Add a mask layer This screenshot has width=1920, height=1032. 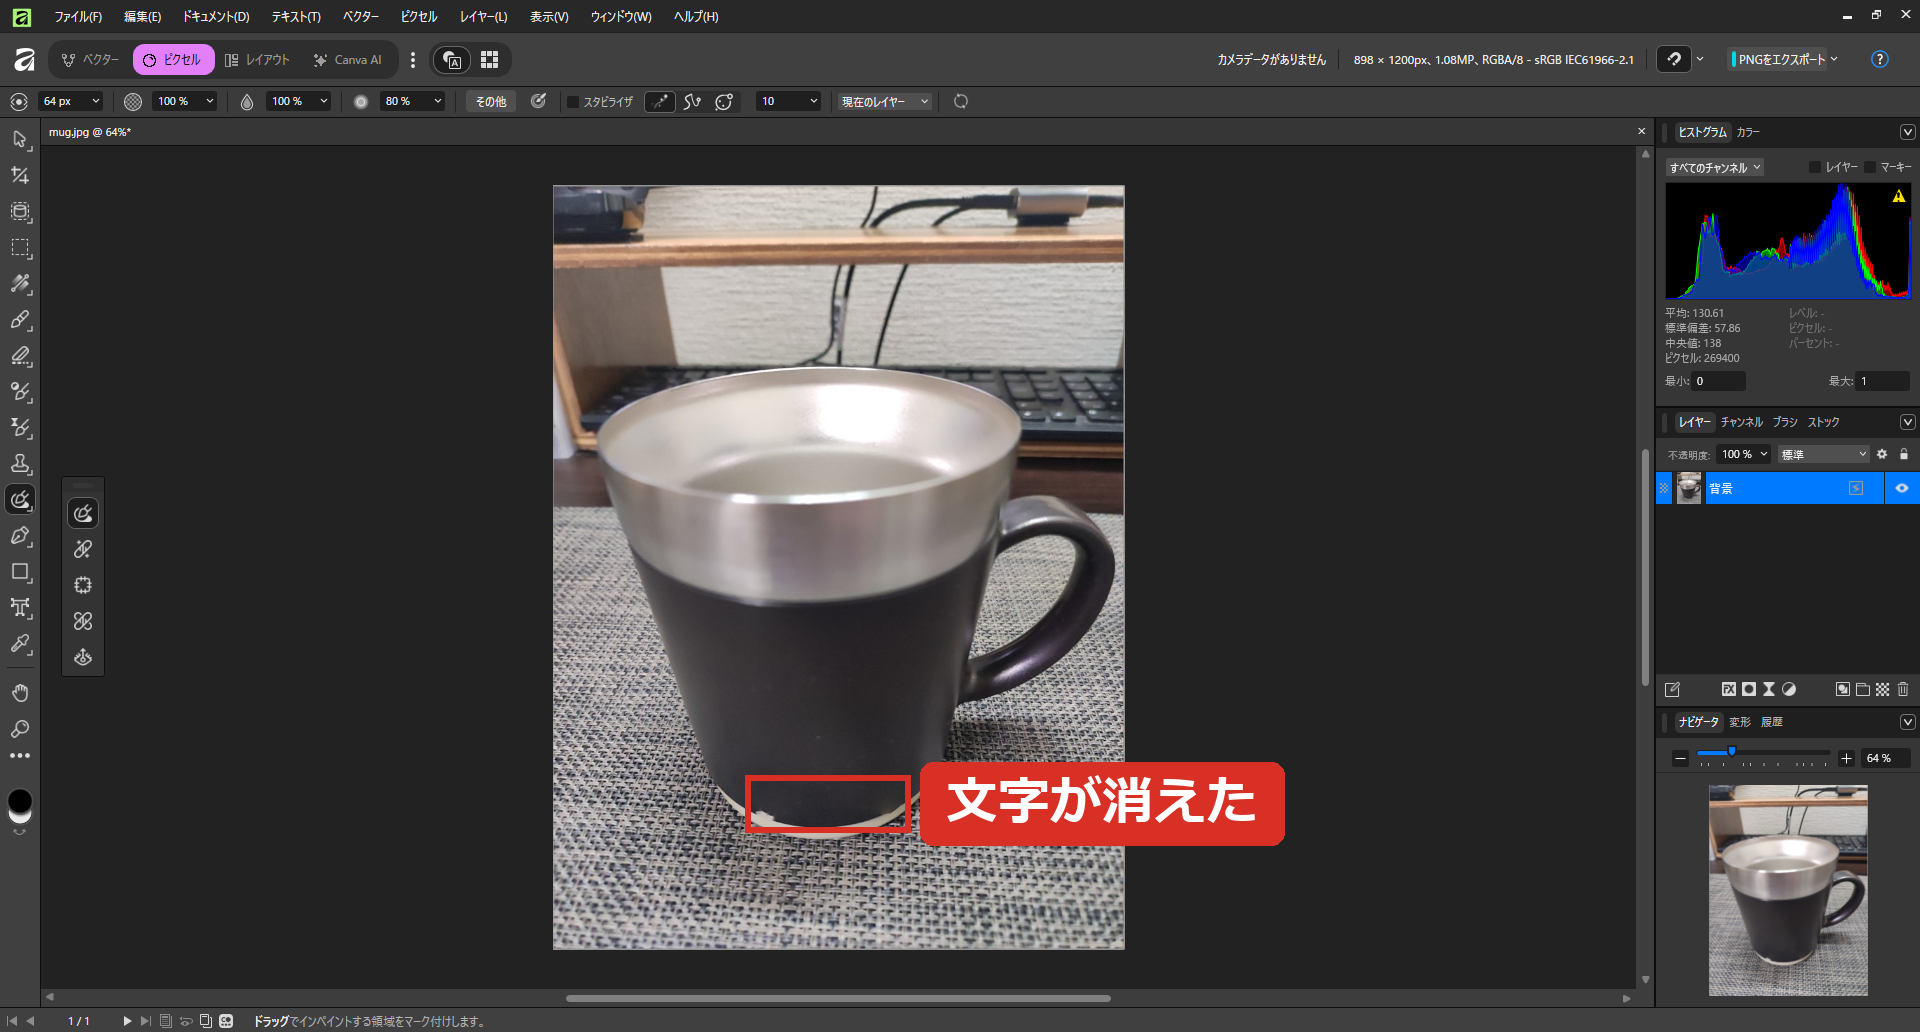pyautogui.click(x=1749, y=689)
